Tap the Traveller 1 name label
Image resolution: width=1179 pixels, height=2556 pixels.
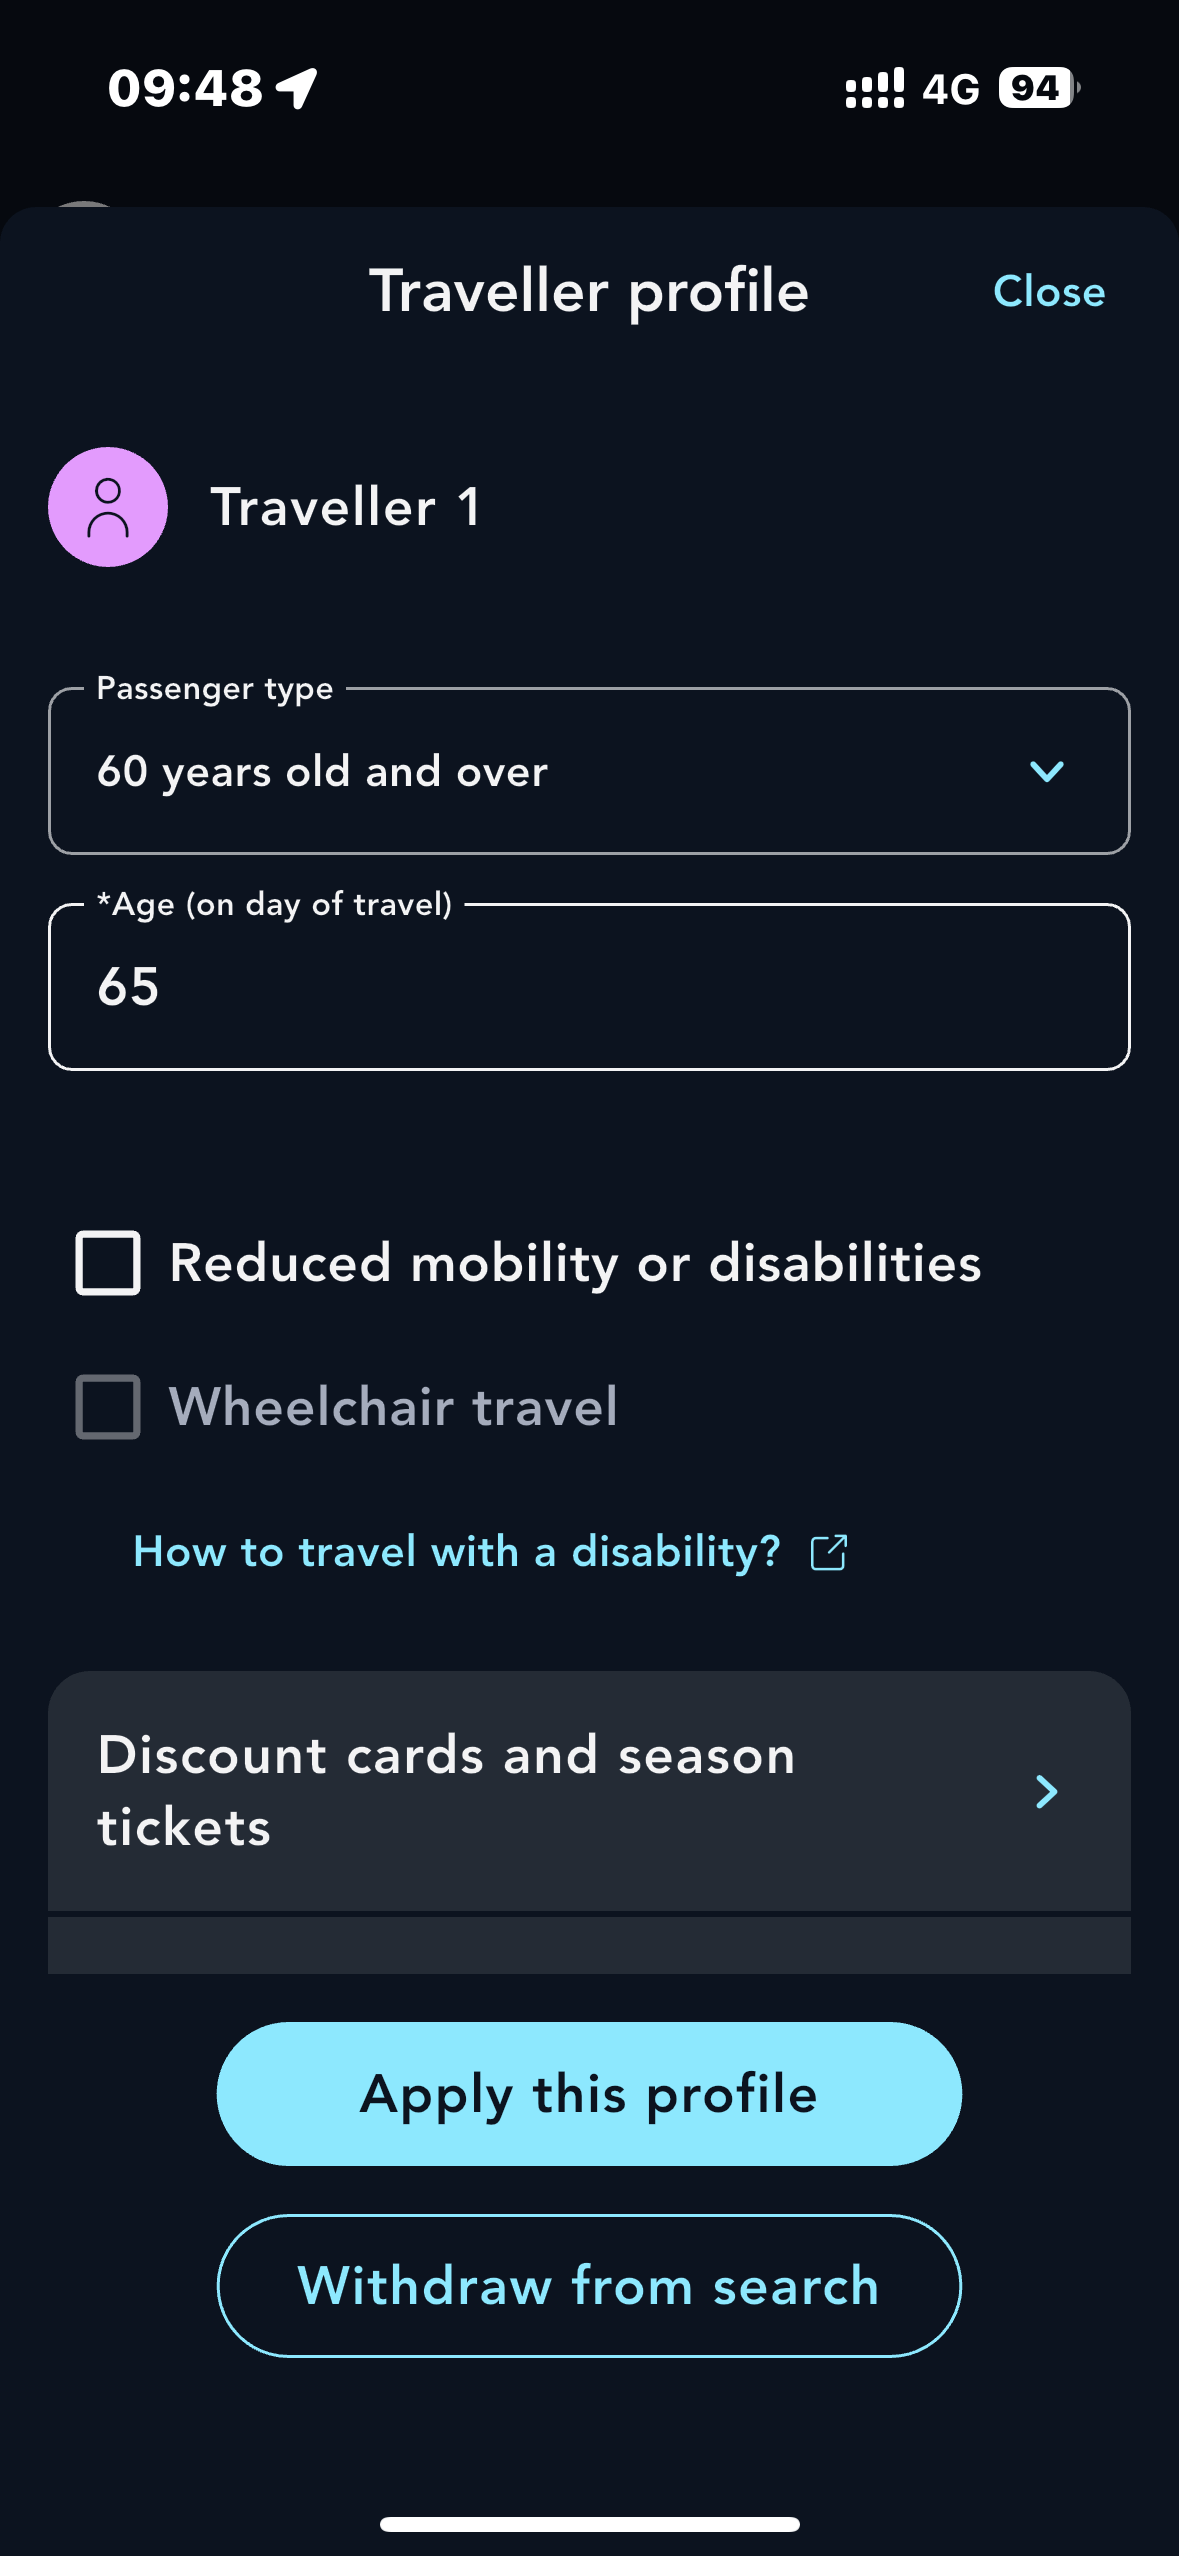point(345,507)
